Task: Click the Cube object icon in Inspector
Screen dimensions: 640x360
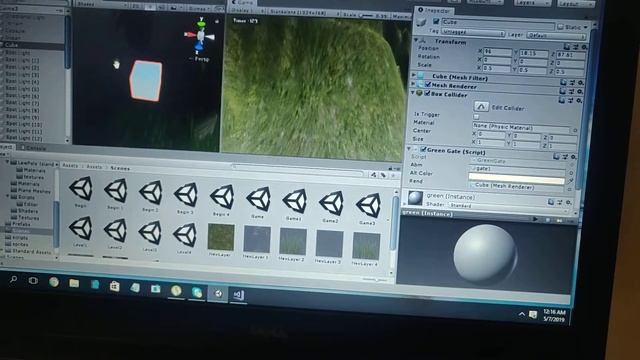Action: click(x=422, y=21)
